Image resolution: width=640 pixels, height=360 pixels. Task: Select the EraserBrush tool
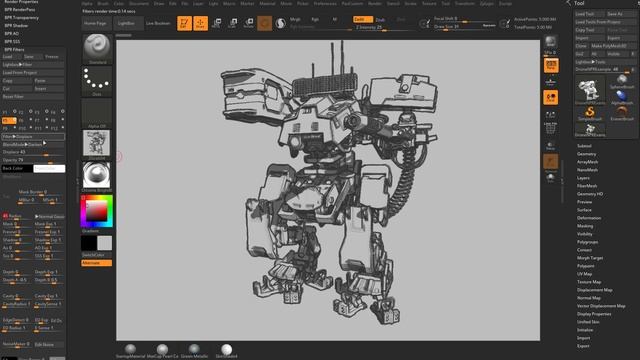point(622,113)
